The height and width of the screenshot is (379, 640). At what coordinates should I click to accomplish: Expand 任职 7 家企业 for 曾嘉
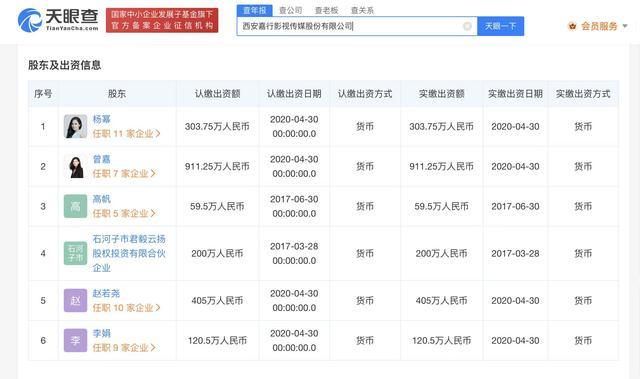[x=124, y=174]
